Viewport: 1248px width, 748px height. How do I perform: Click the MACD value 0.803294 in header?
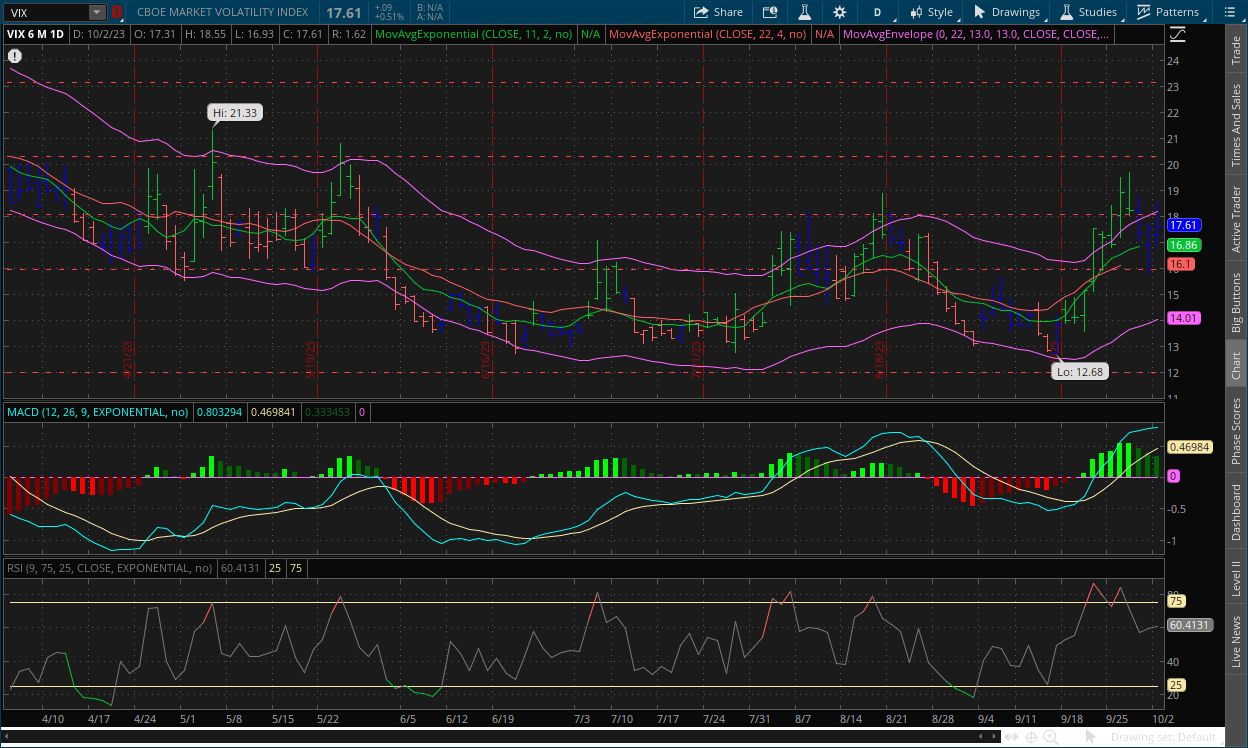220,411
